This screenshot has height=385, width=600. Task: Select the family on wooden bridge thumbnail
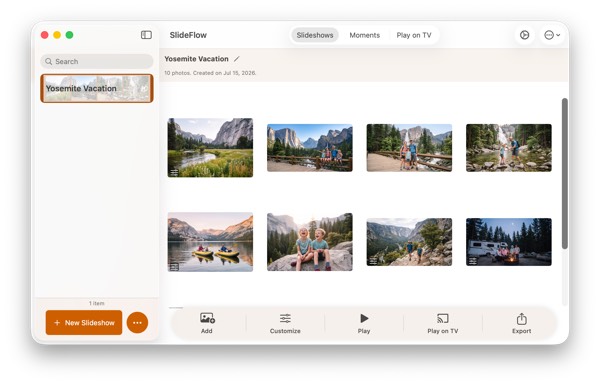(310, 148)
